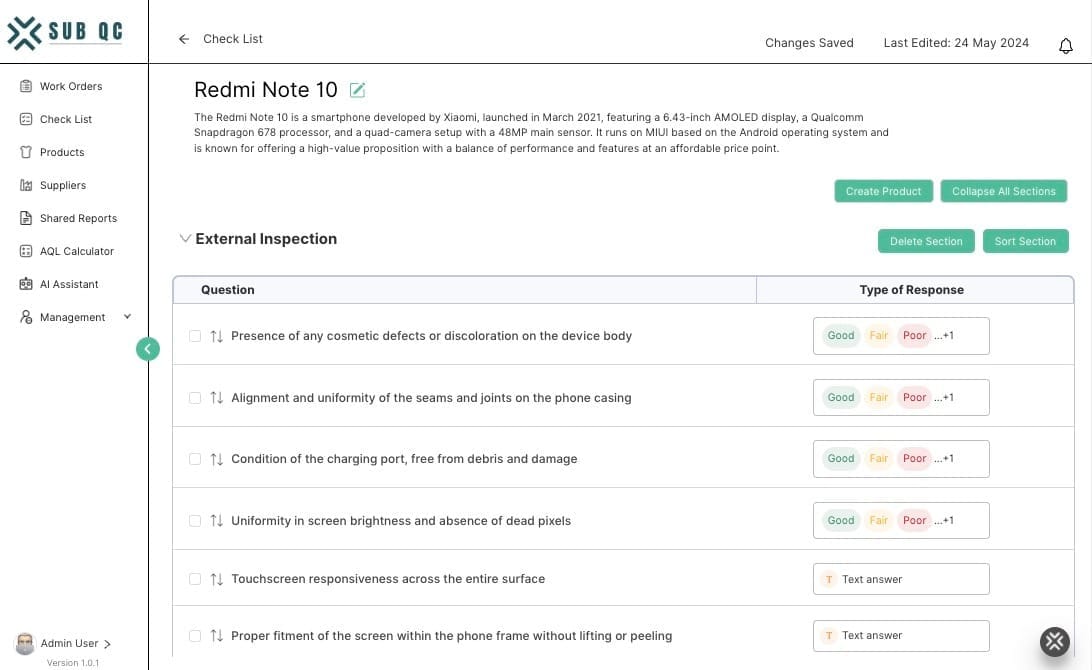Click the Sort Section button
This screenshot has width=1092, height=670.
tap(1025, 241)
